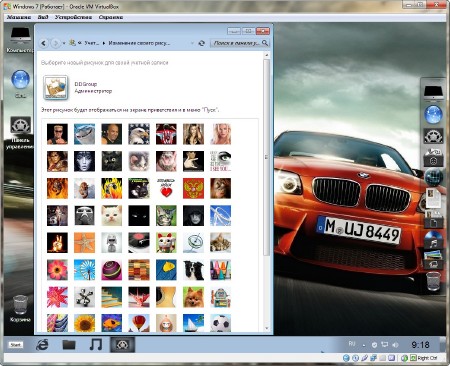Pick the bald man picture
Image resolution: width=450 pixels, height=366 pixels.
click(112, 134)
